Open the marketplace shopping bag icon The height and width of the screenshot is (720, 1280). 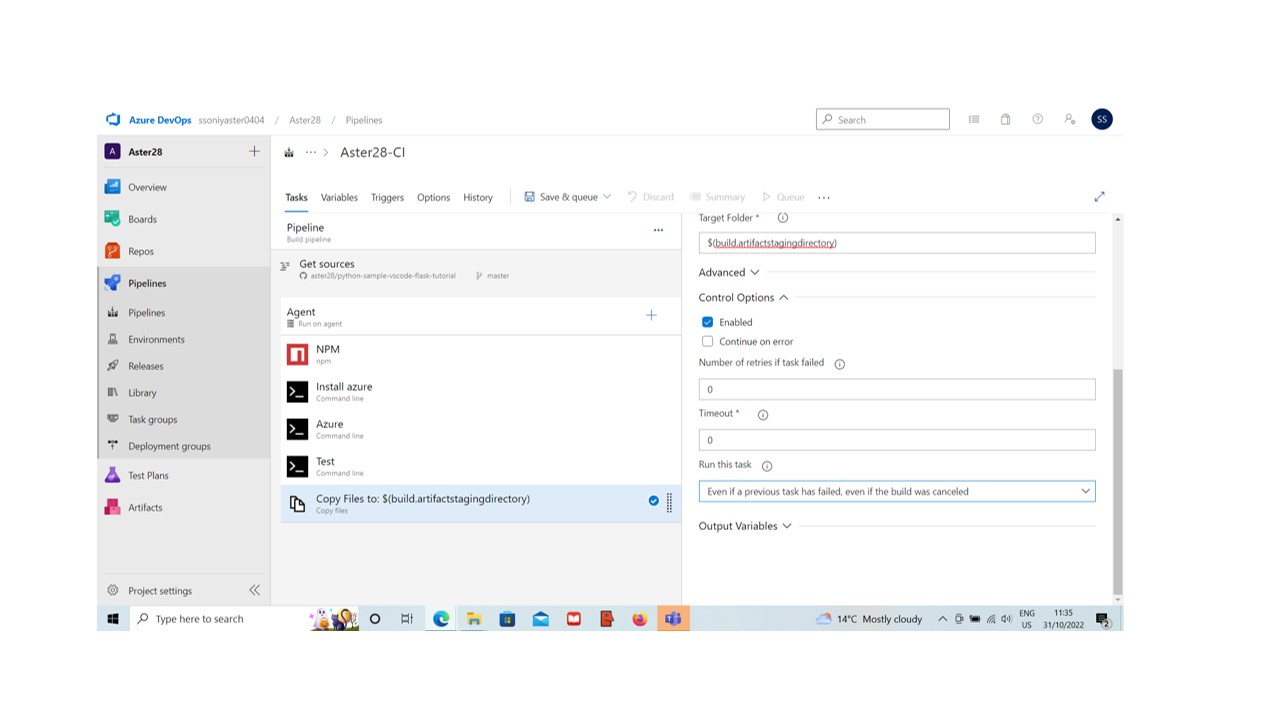click(x=1005, y=119)
